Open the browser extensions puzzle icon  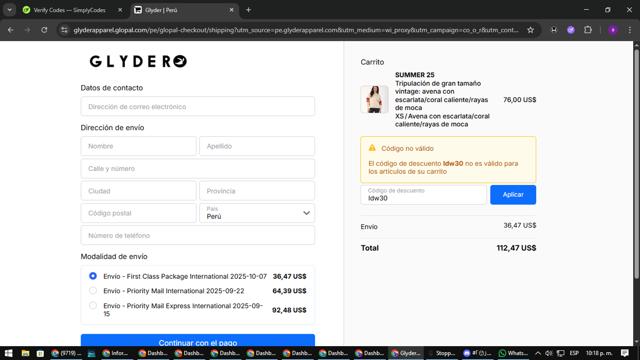tap(588, 30)
